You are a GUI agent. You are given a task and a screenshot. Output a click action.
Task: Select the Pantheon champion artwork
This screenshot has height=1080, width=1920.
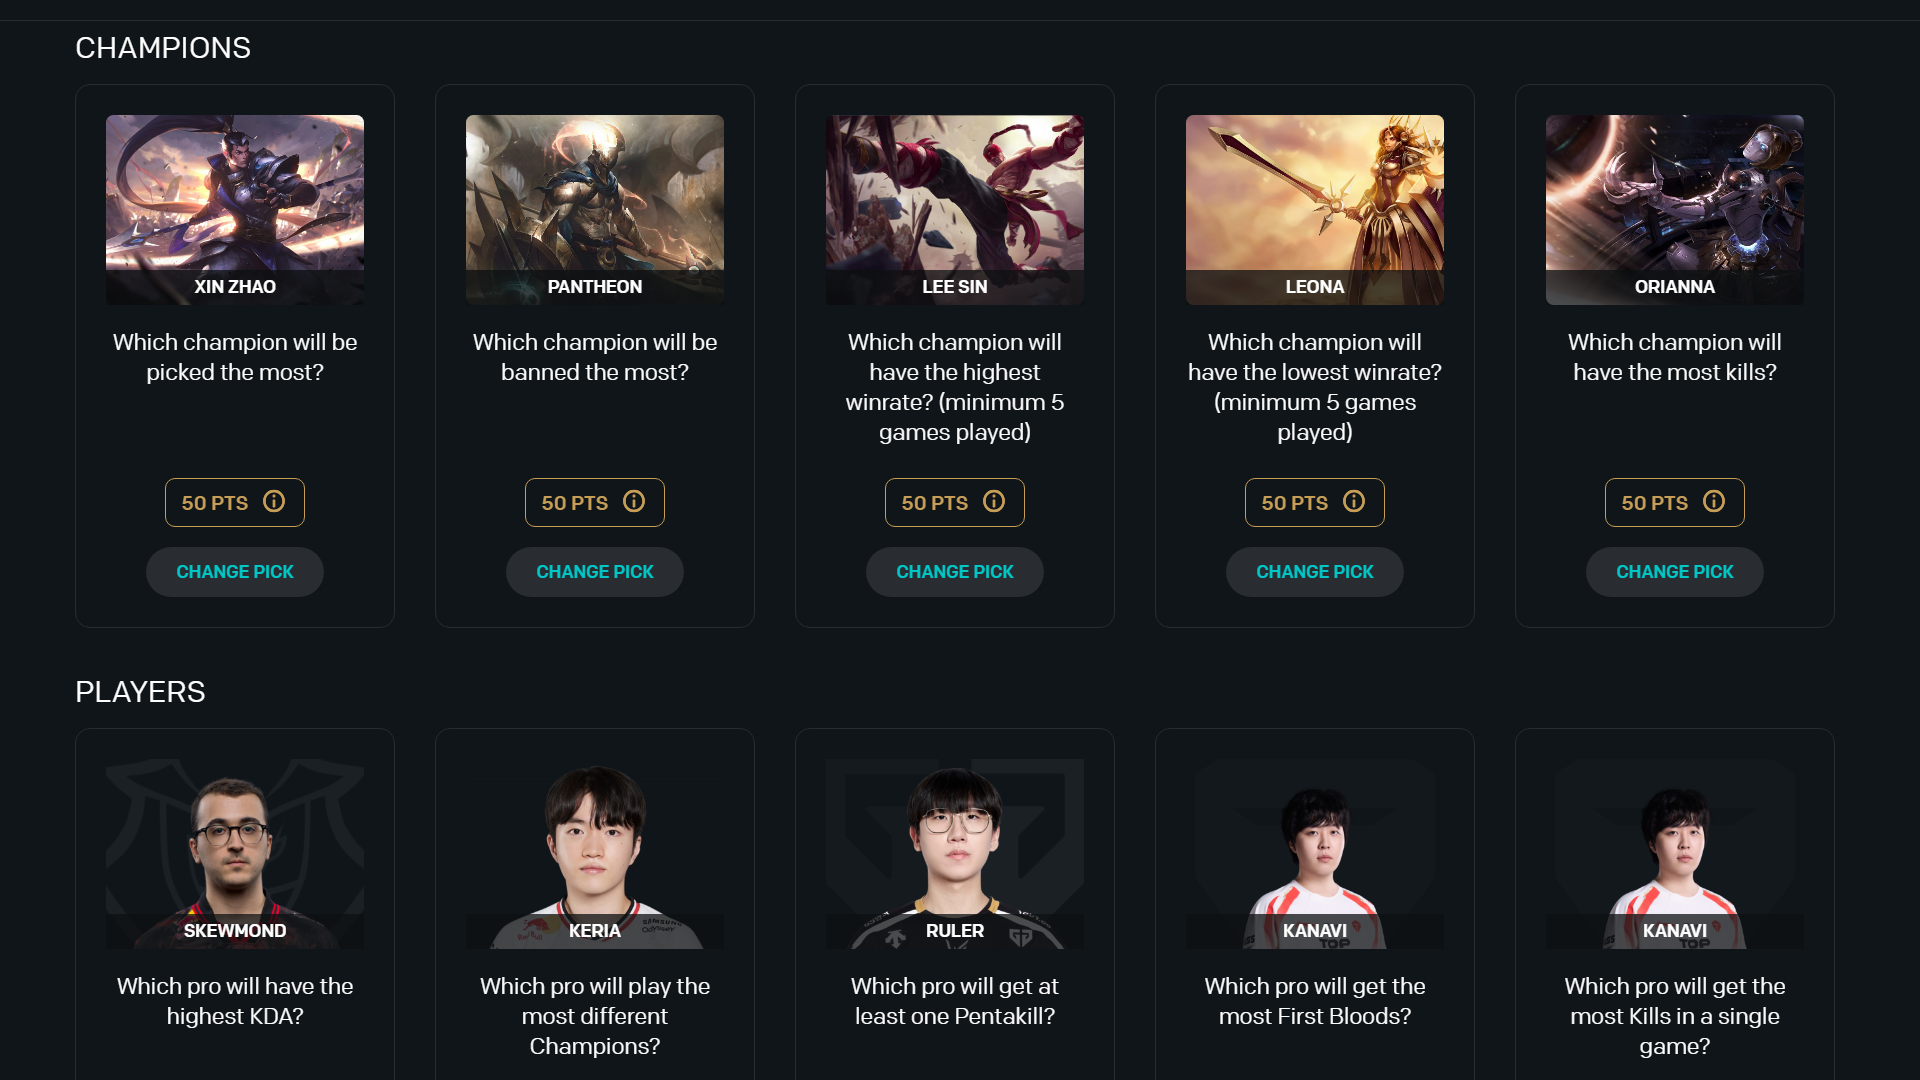coord(595,210)
